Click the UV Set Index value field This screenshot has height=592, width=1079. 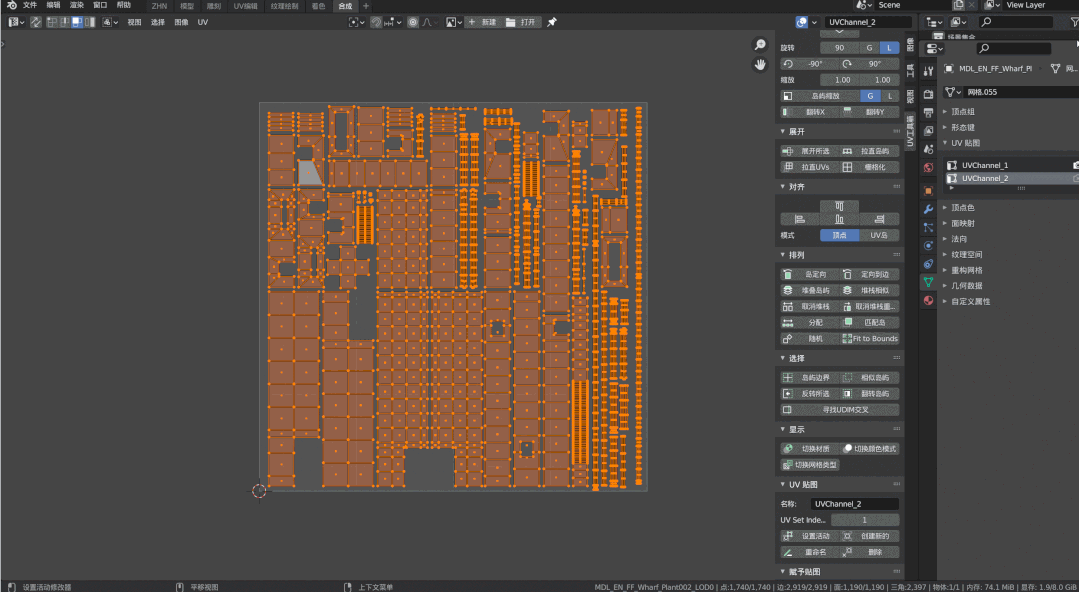click(864, 520)
